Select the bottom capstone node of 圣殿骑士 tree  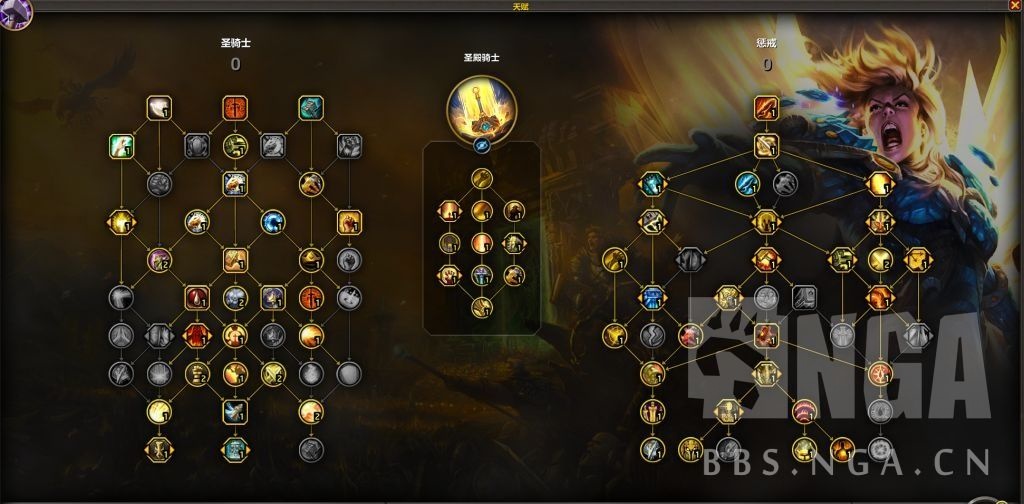(482, 307)
